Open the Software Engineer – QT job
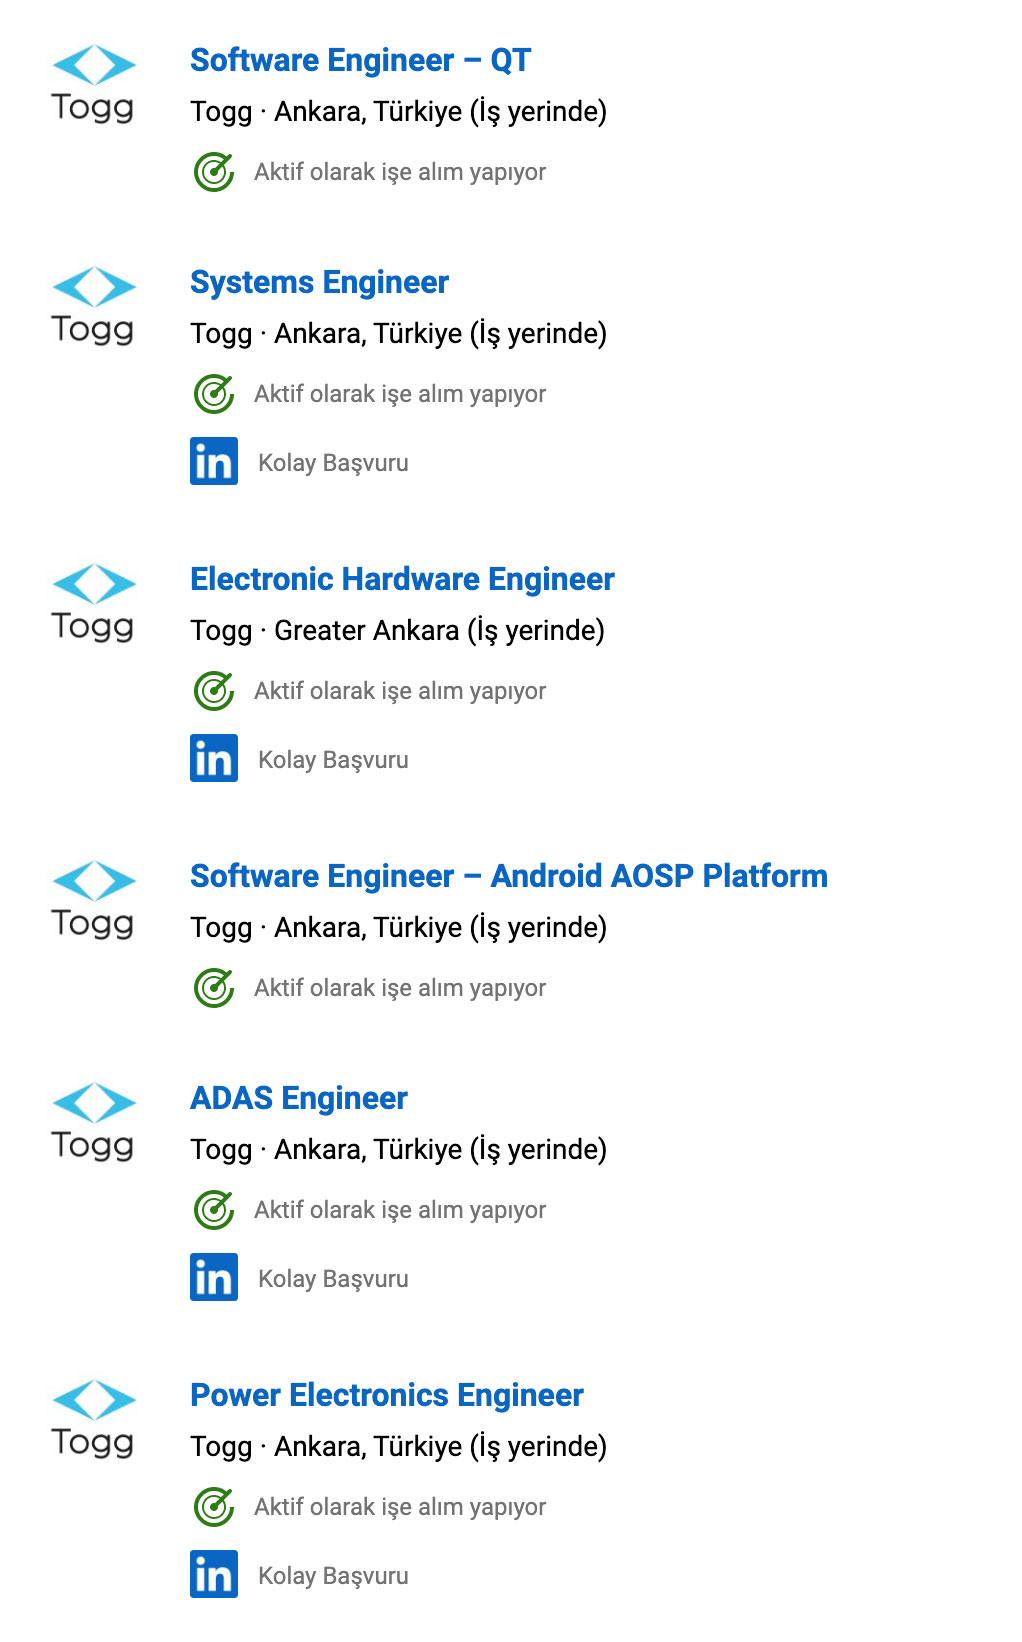 (360, 60)
